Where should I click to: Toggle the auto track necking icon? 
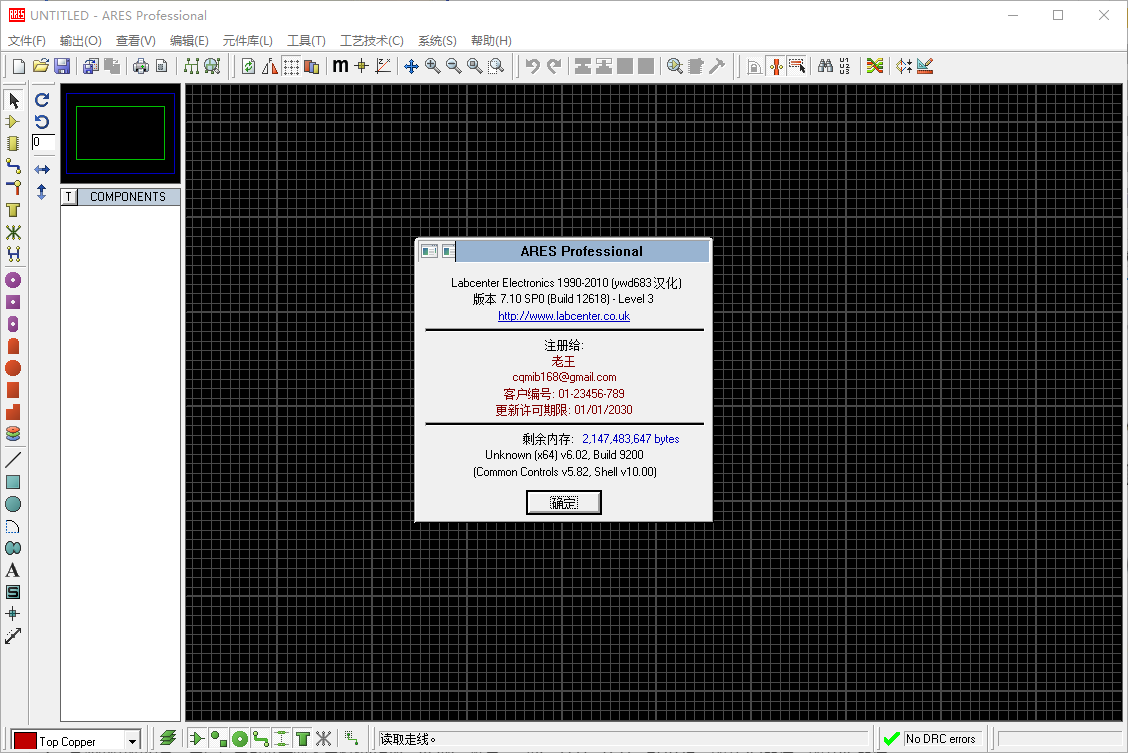[776, 66]
